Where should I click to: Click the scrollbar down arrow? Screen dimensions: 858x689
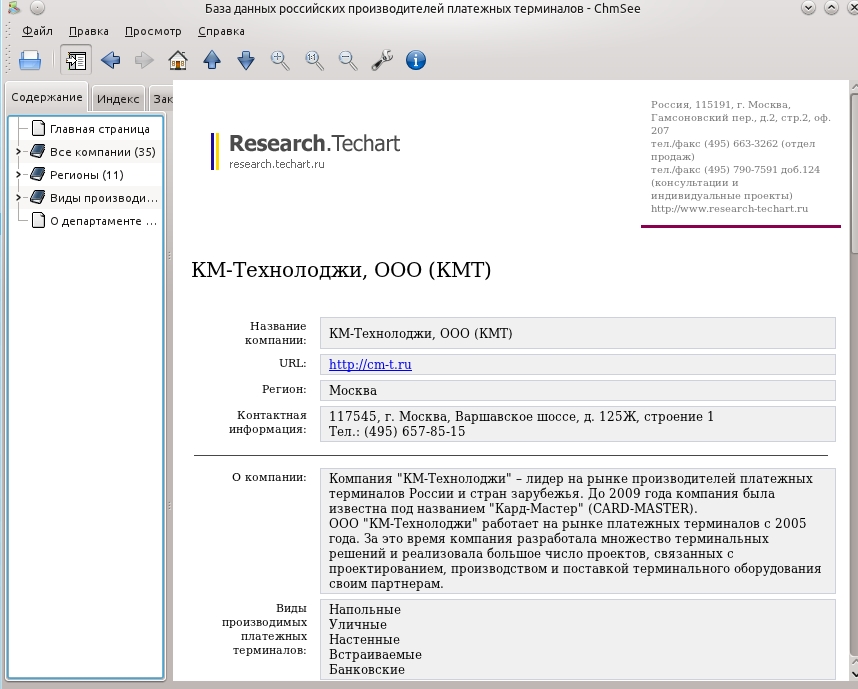[854, 674]
